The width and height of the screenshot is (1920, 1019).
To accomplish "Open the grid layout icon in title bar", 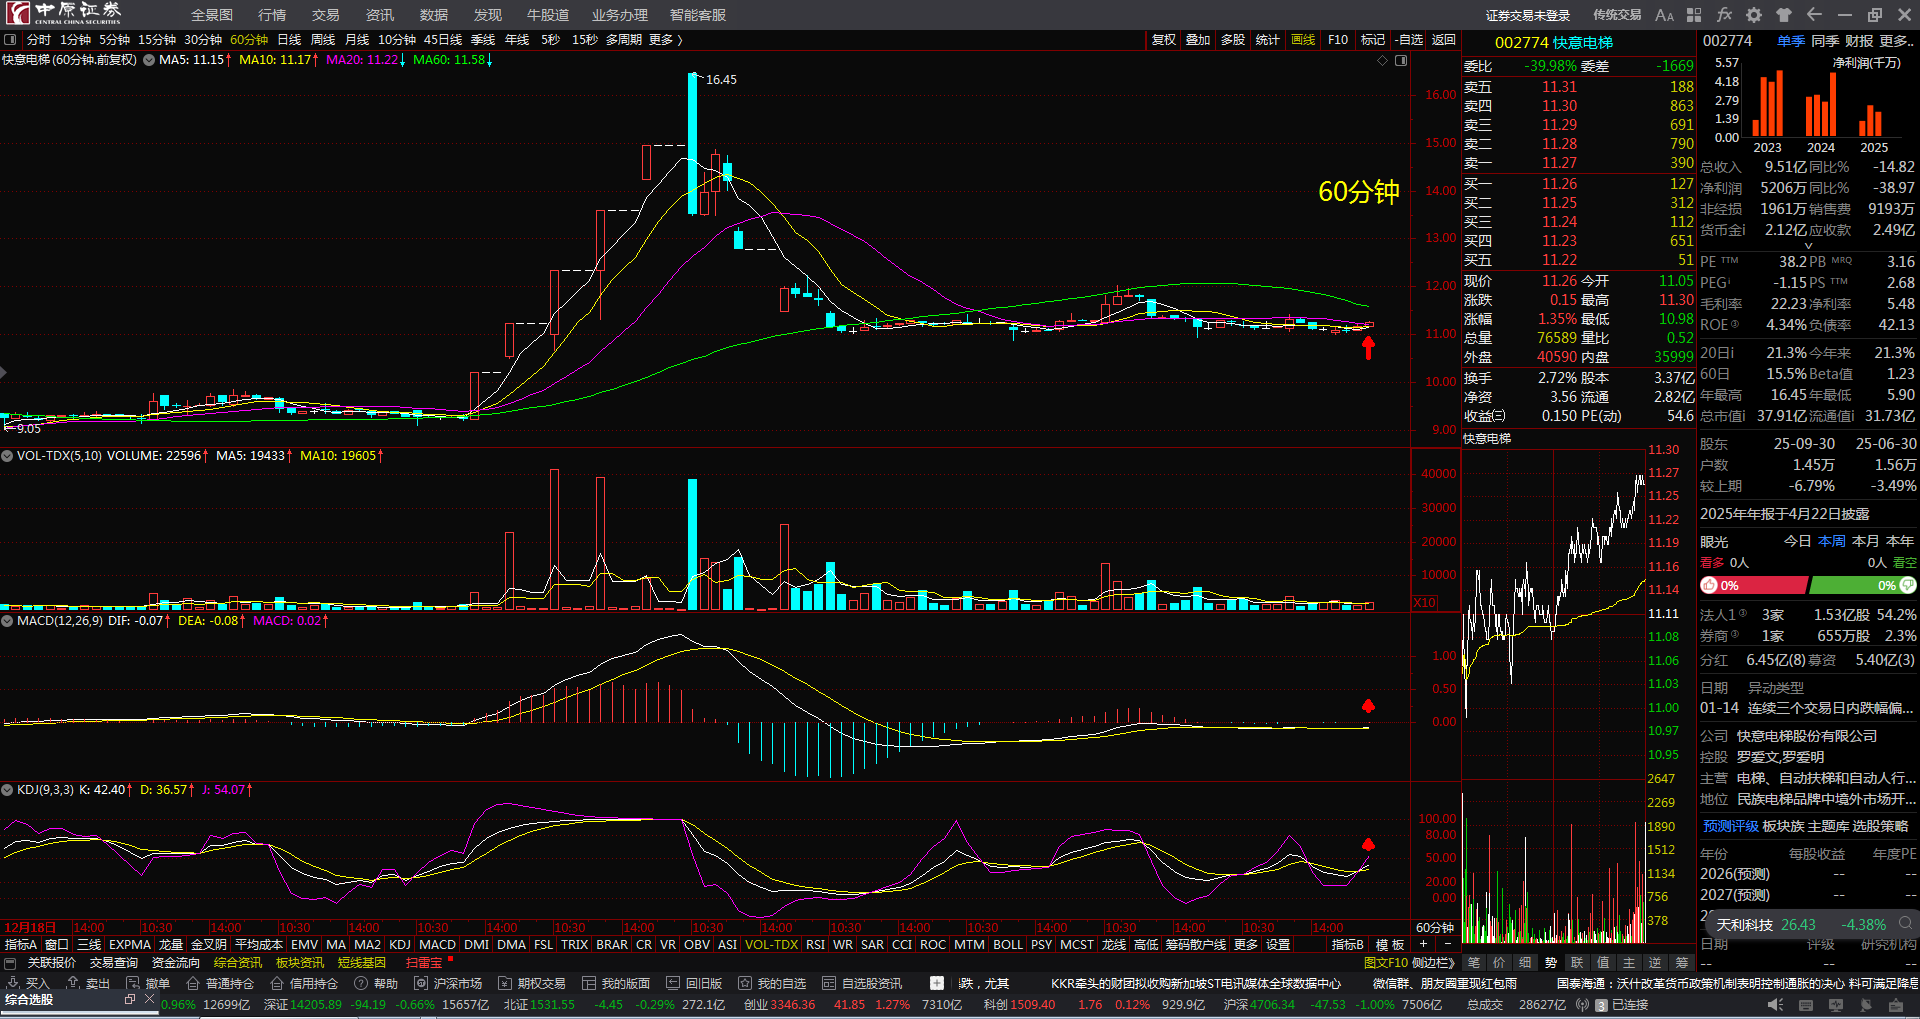I will (1694, 15).
